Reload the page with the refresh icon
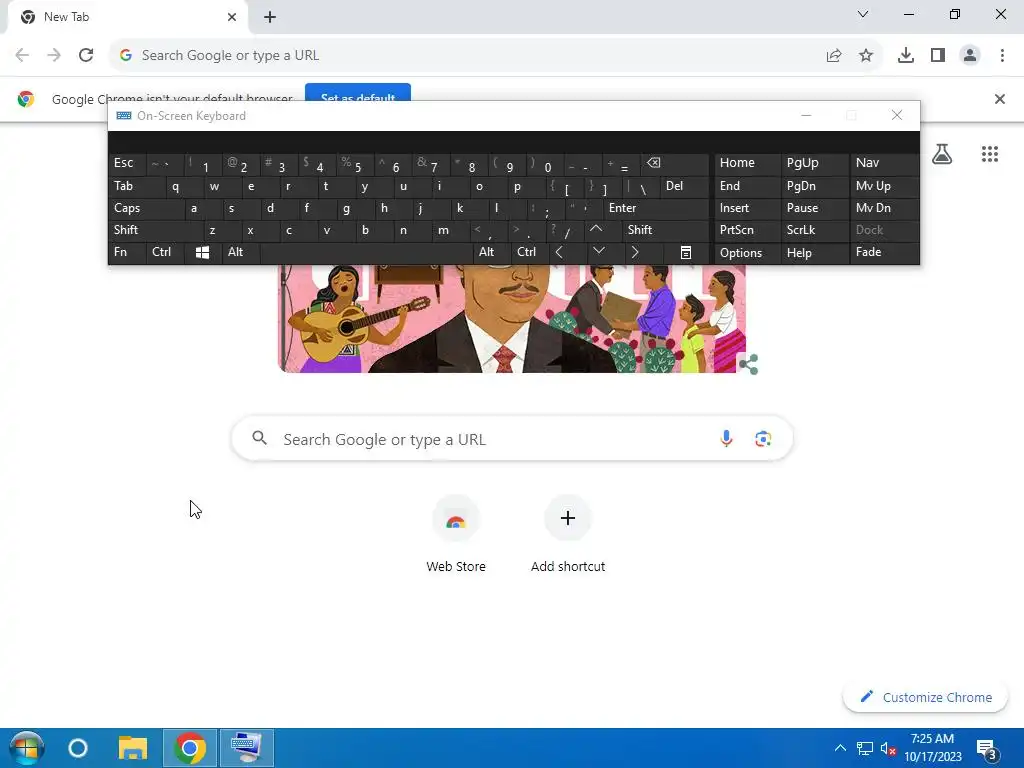 pos(86,55)
